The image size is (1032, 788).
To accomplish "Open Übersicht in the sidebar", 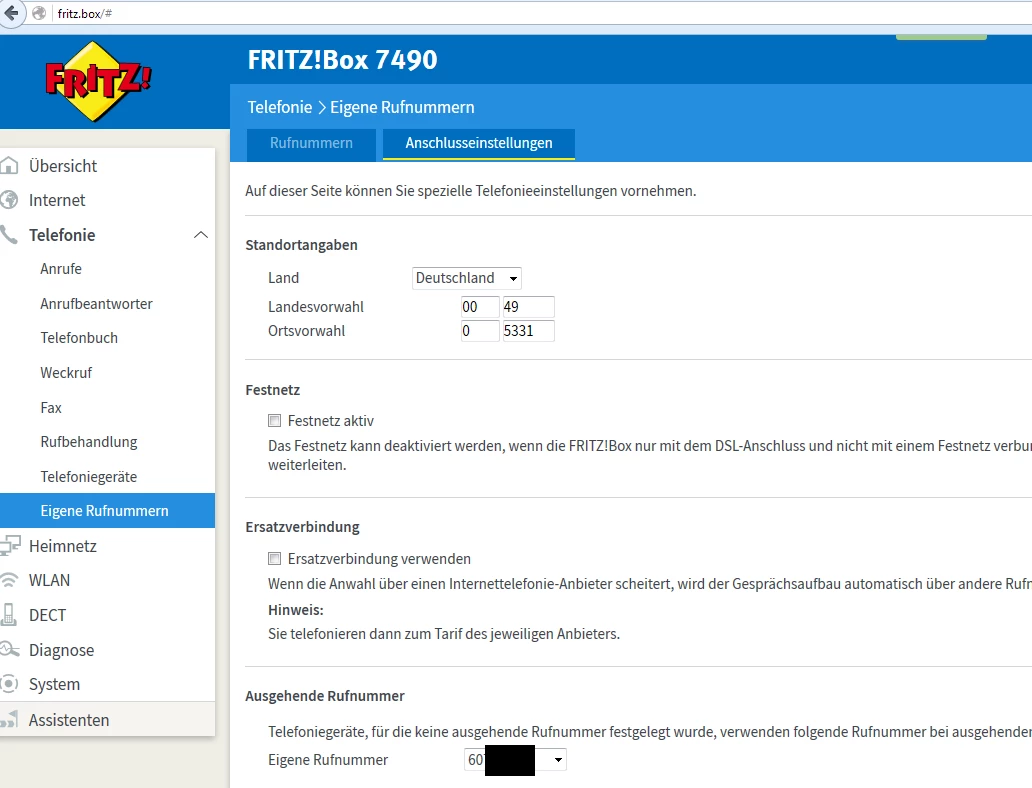I will [63, 166].
